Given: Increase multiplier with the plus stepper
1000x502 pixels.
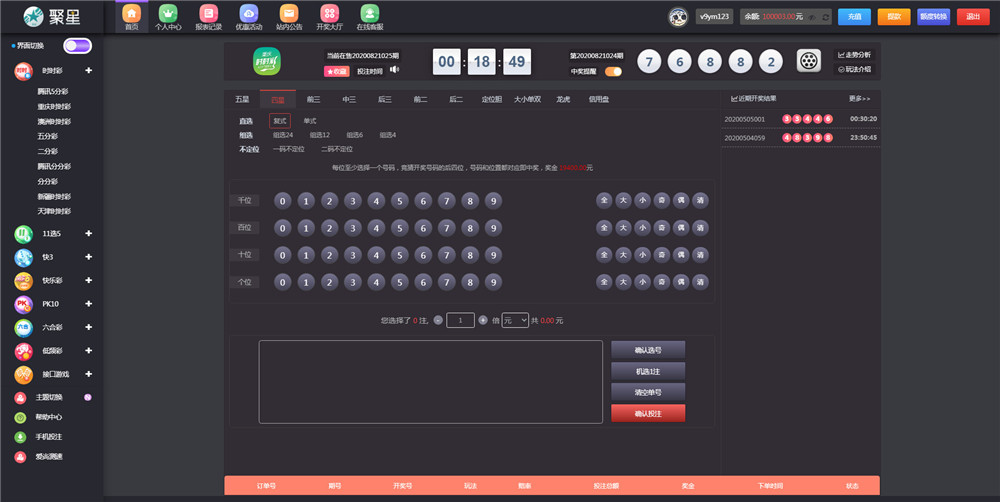Looking at the screenshot, I should (483, 320).
